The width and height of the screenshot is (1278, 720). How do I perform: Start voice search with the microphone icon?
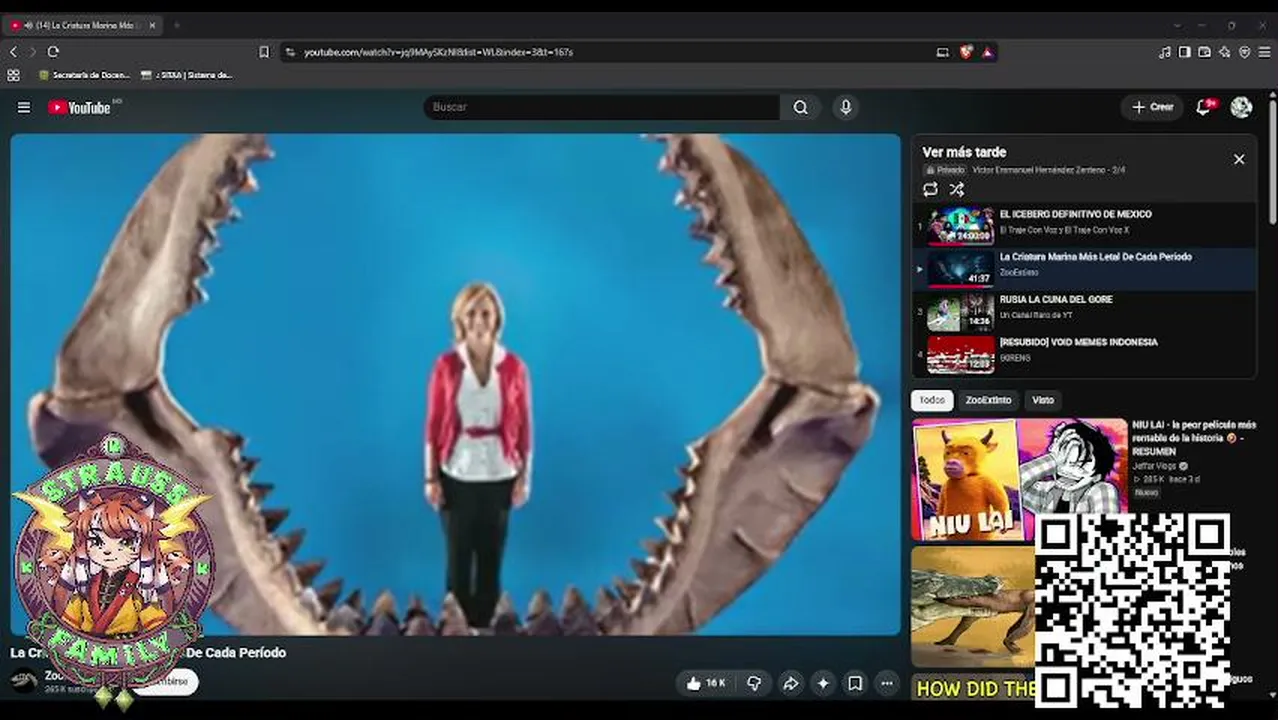click(846, 107)
